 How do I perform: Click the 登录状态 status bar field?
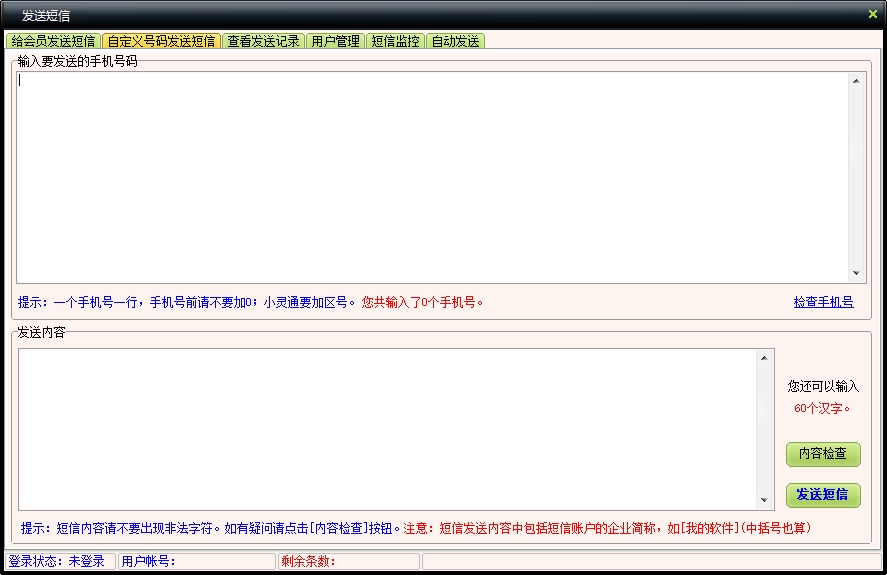(x=58, y=561)
